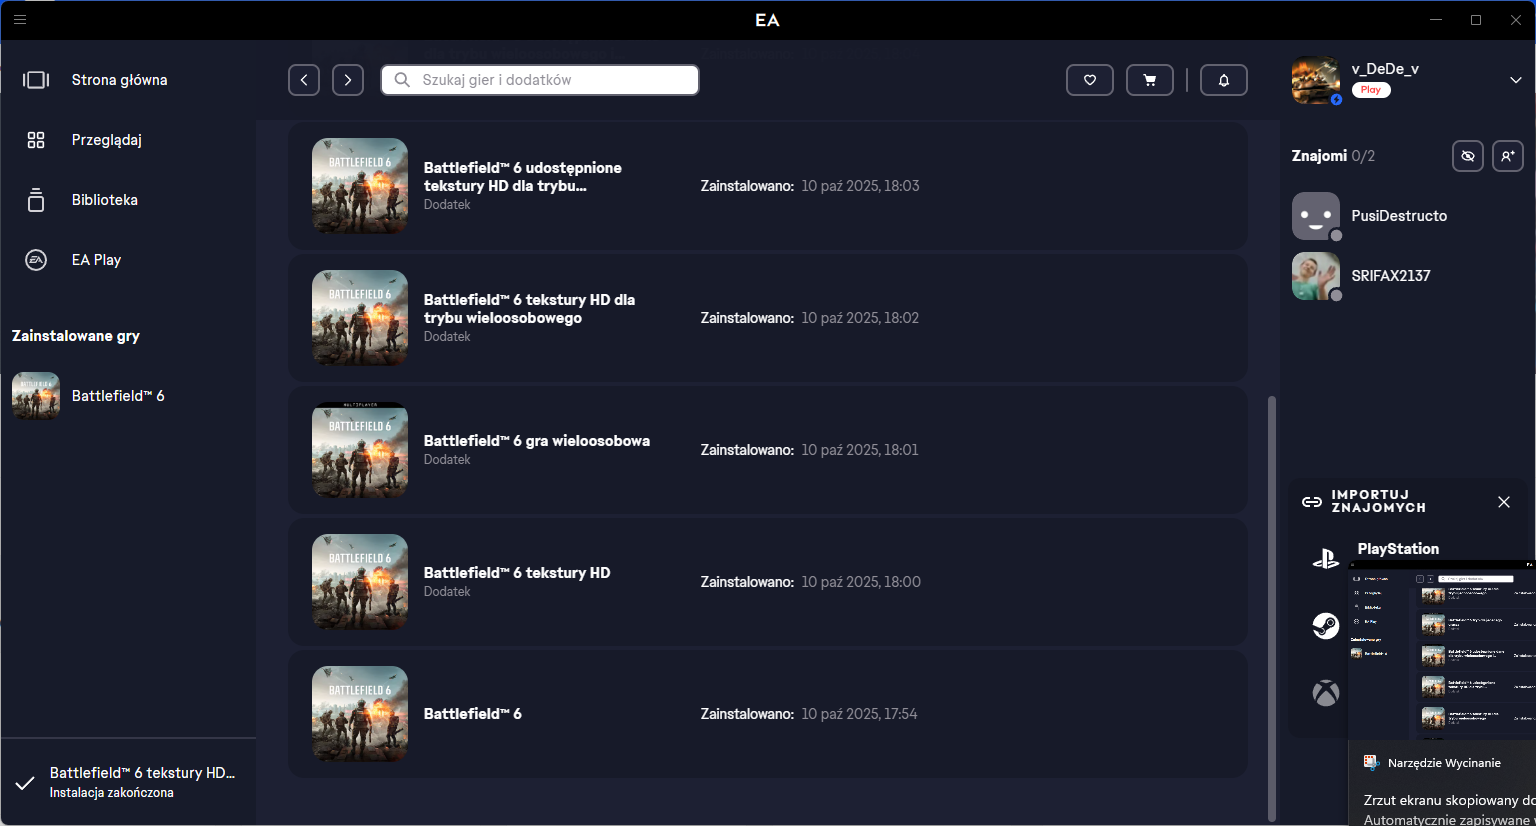
Task: Open the wishlist heart icon
Action: (1090, 80)
